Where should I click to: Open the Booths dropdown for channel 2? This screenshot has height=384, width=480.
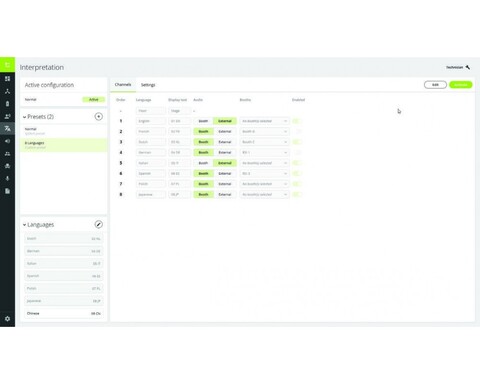pyautogui.click(x=264, y=131)
